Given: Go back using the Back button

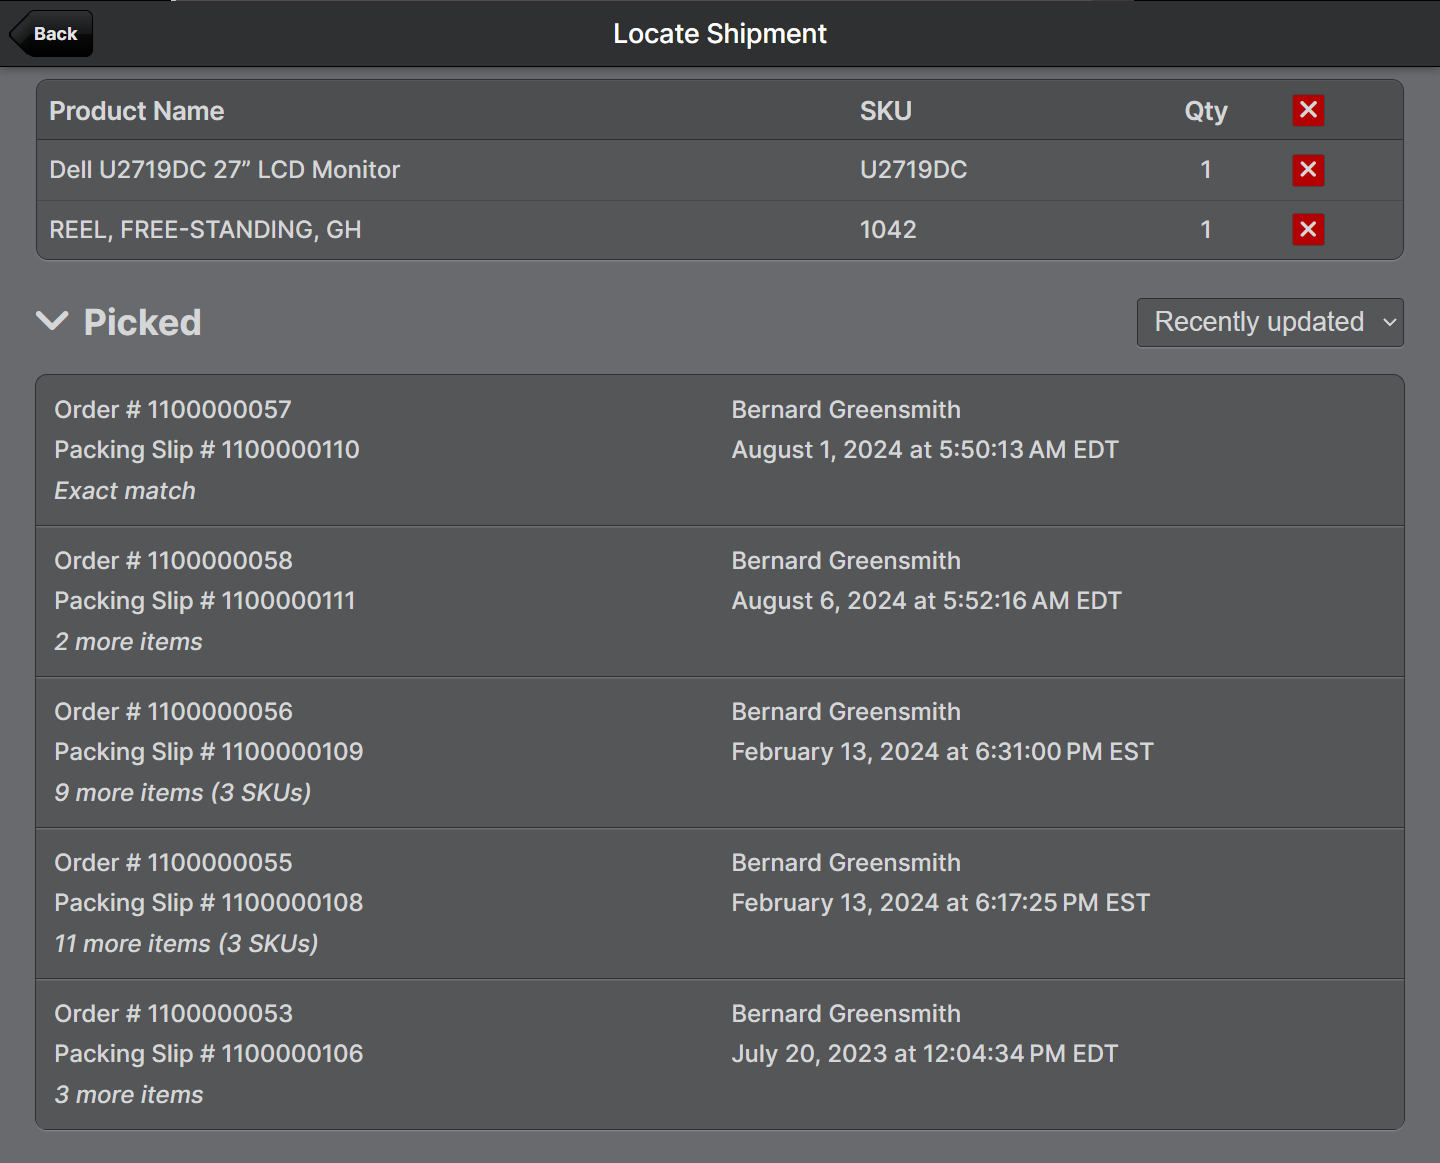Looking at the screenshot, I should (52, 34).
